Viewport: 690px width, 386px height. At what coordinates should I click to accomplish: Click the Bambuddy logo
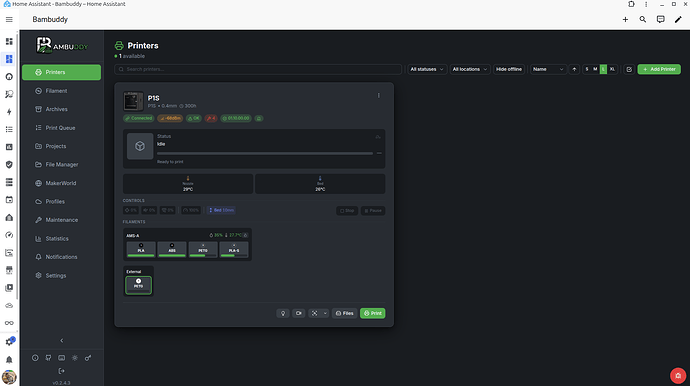[x=62, y=45]
